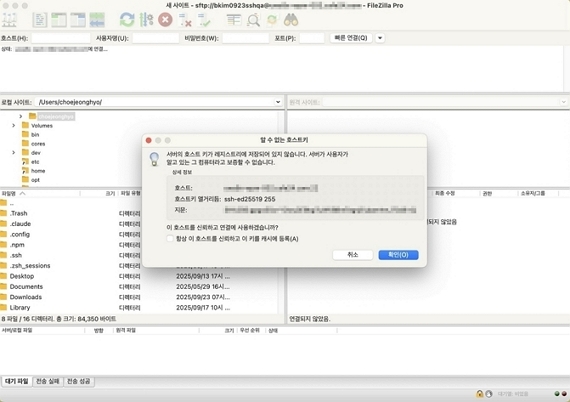Image resolution: width=570 pixels, height=402 pixels.
Task: Select the home folder in tree
Action: tap(38, 171)
